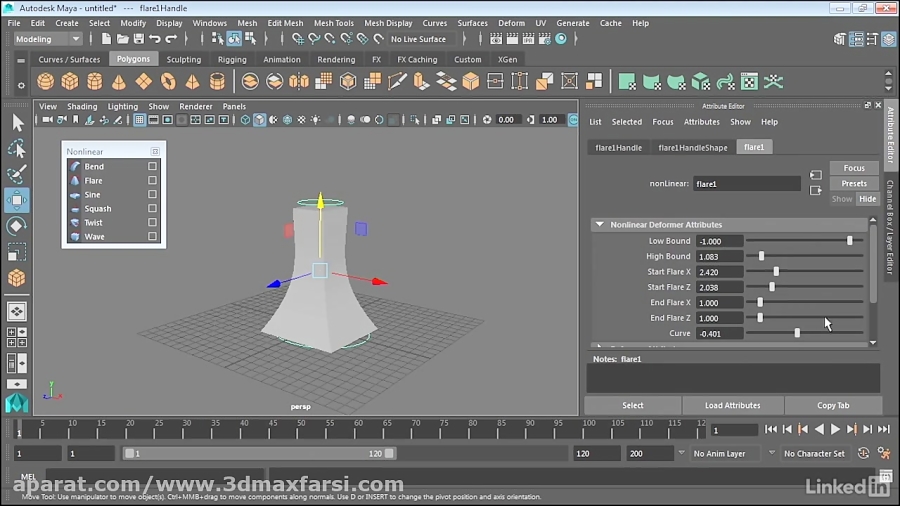The height and width of the screenshot is (506, 900).
Task: Toggle the auto keyframe button
Action: [x=863, y=453]
